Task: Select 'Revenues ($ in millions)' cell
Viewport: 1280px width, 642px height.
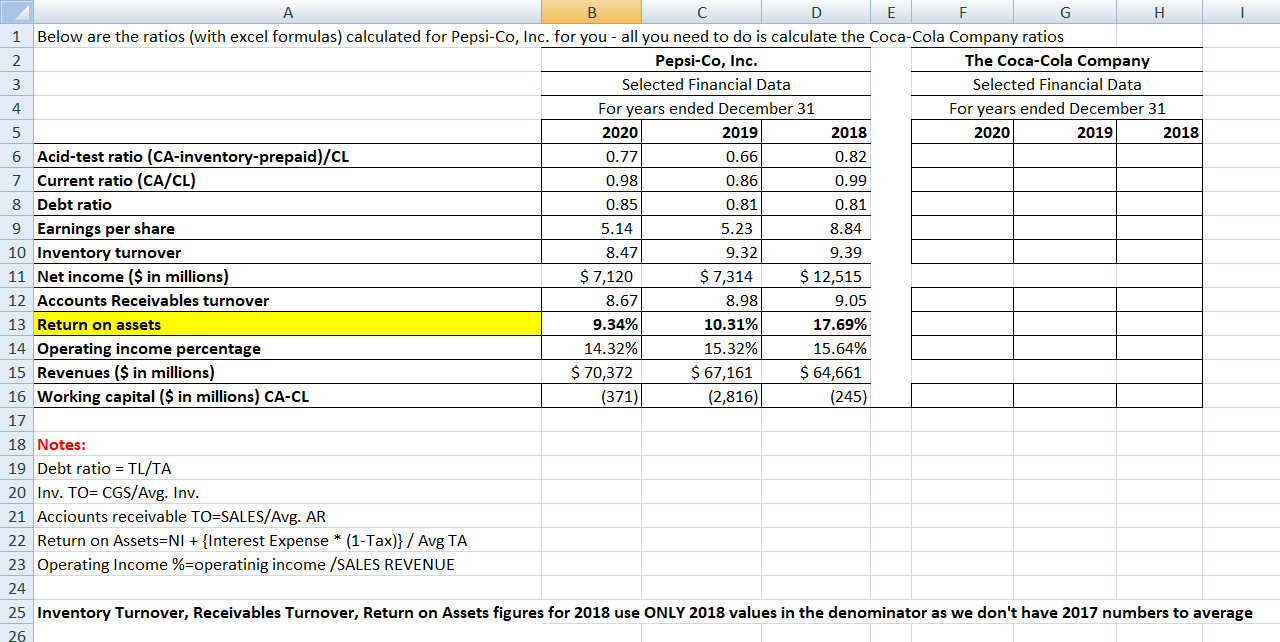Action: 287,372
